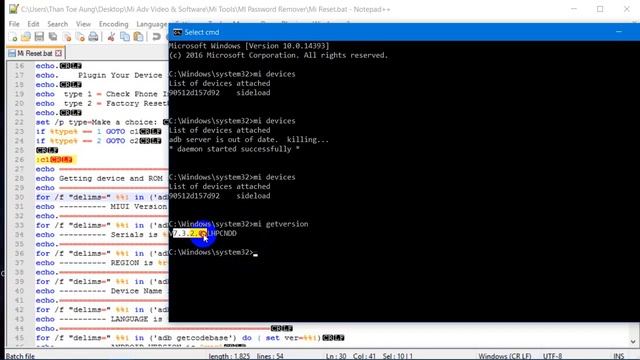Viewport: 640px width, 360px height.
Task: Maximize the Notepad++ window
Action: 600,9
